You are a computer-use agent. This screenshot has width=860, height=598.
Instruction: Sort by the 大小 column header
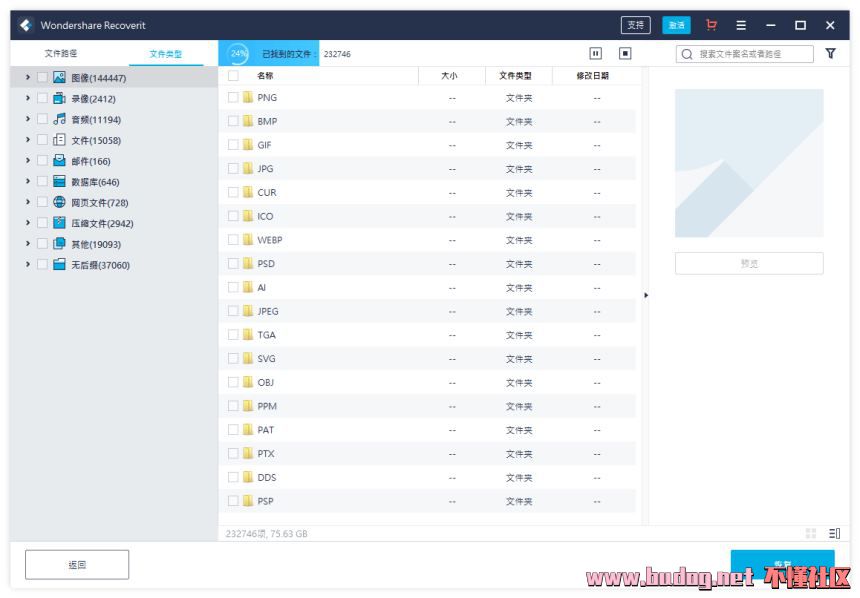[449, 76]
